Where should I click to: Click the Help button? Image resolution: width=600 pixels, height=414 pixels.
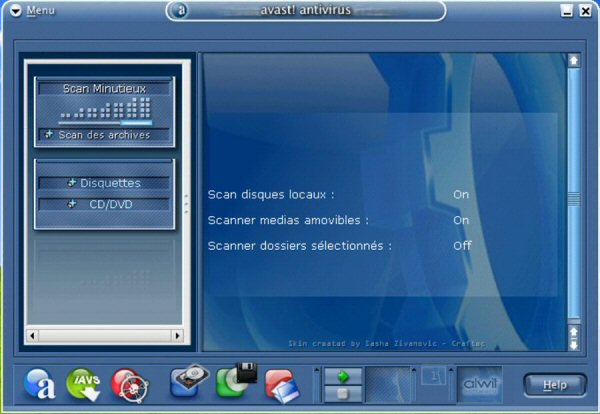point(555,385)
